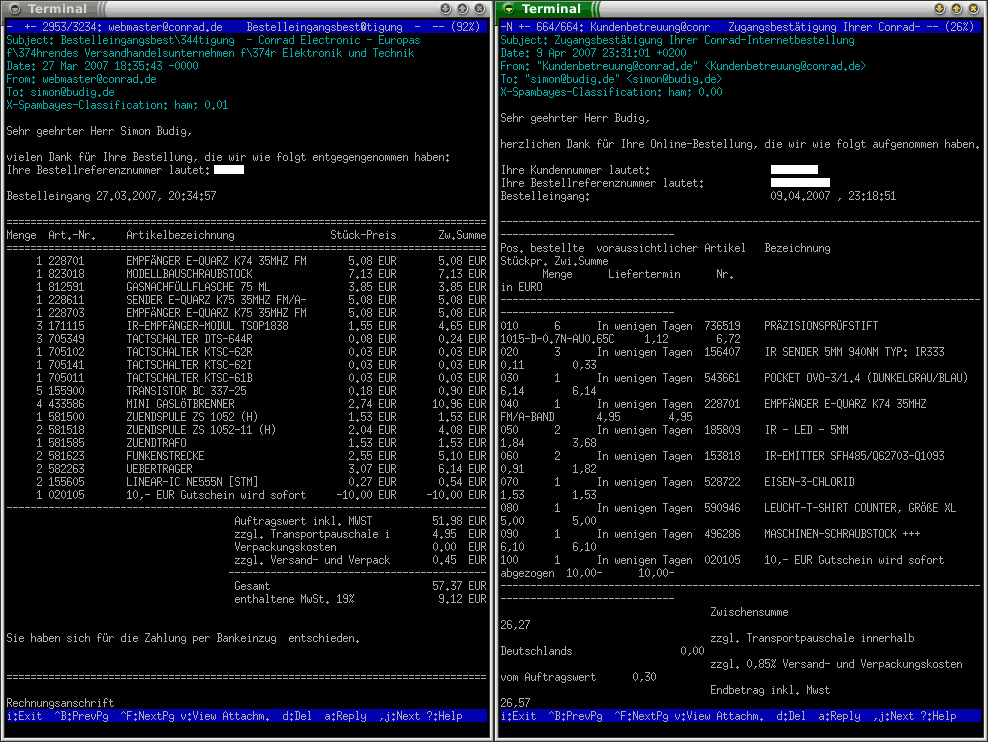Image resolution: width=988 pixels, height=742 pixels.
Task: Click 'PRÄZISIONSPRÜFSTIFT' in right terminal
Action: (821, 326)
